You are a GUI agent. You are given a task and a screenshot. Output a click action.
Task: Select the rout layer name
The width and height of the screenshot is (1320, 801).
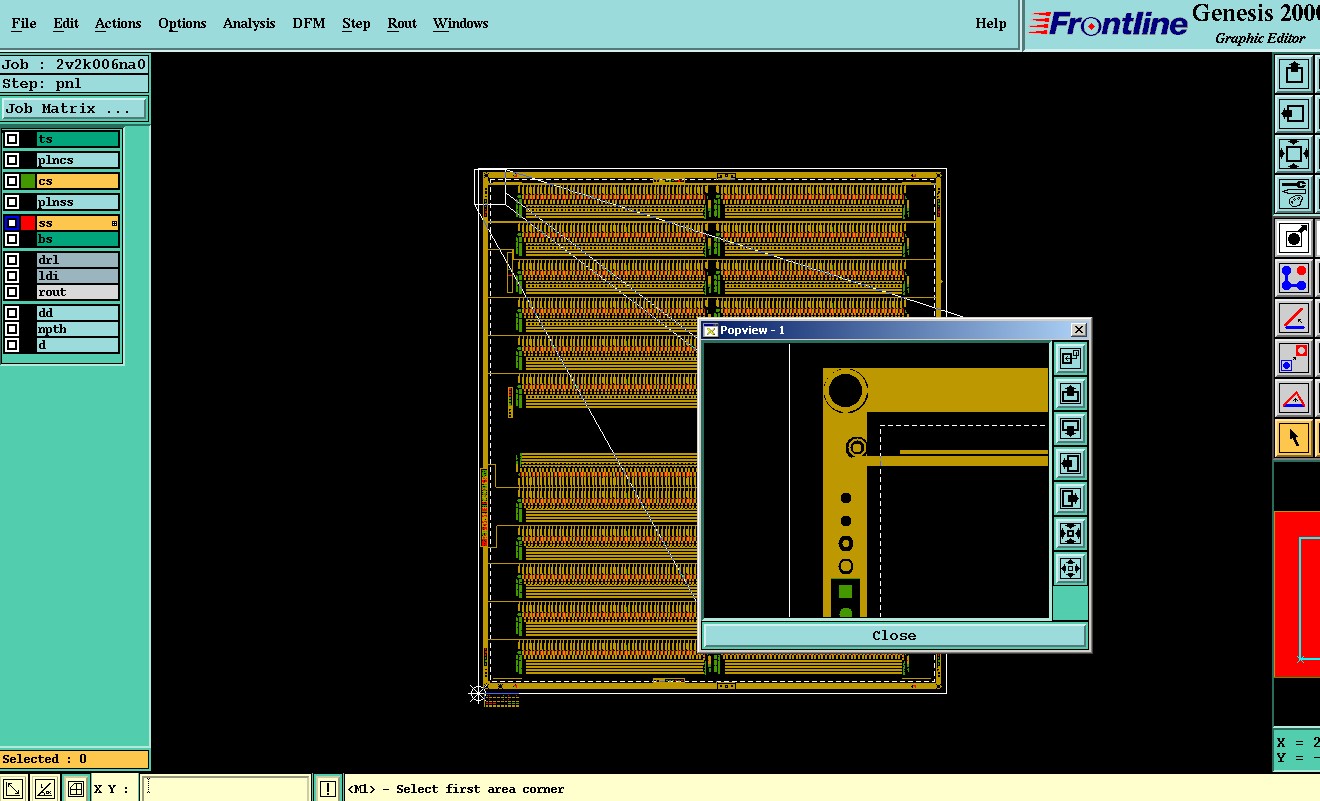(78, 292)
